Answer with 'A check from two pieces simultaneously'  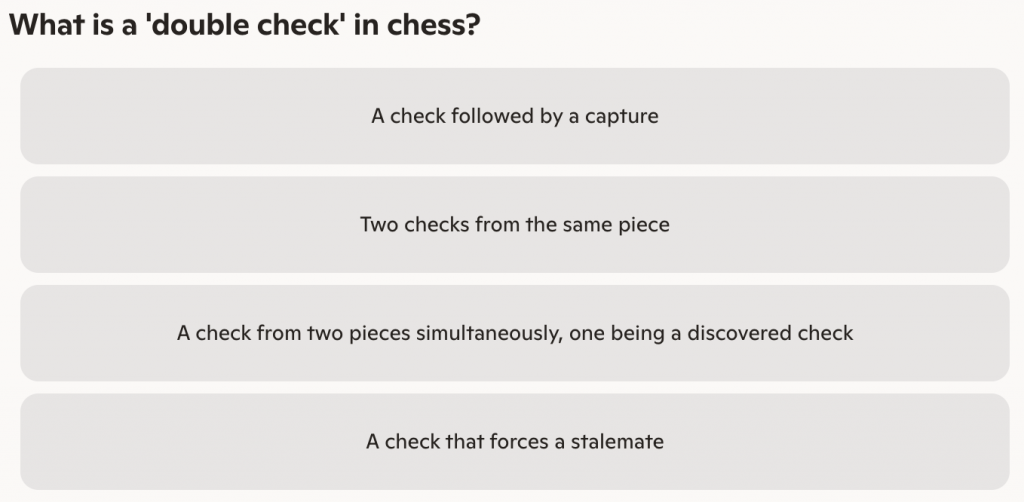[514, 333]
